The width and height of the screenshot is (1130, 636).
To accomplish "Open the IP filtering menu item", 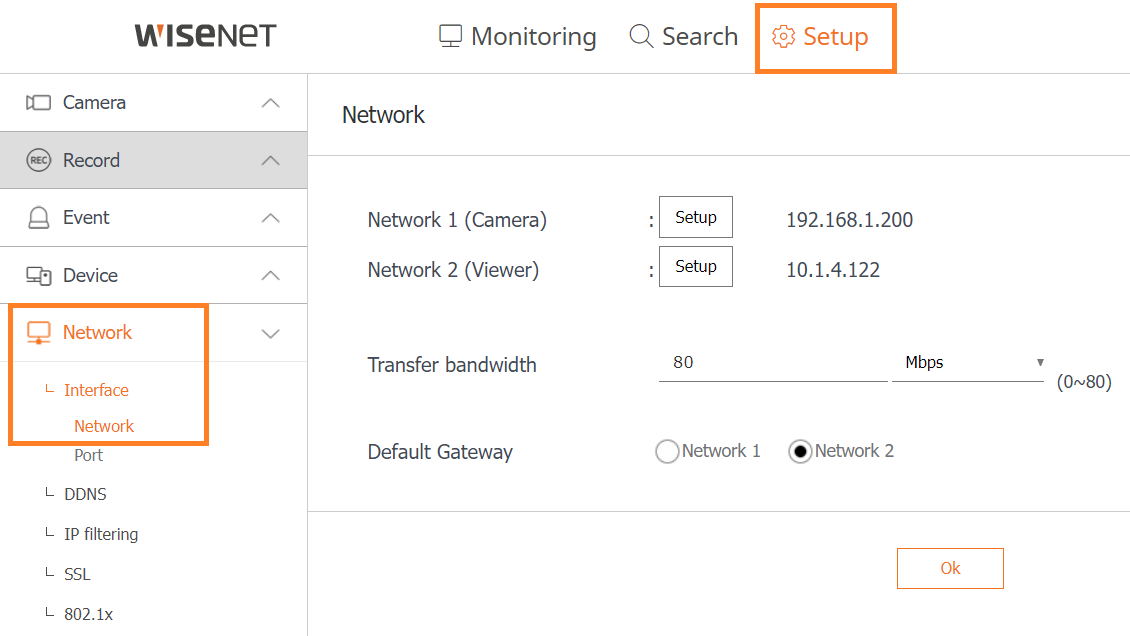I will (100, 534).
